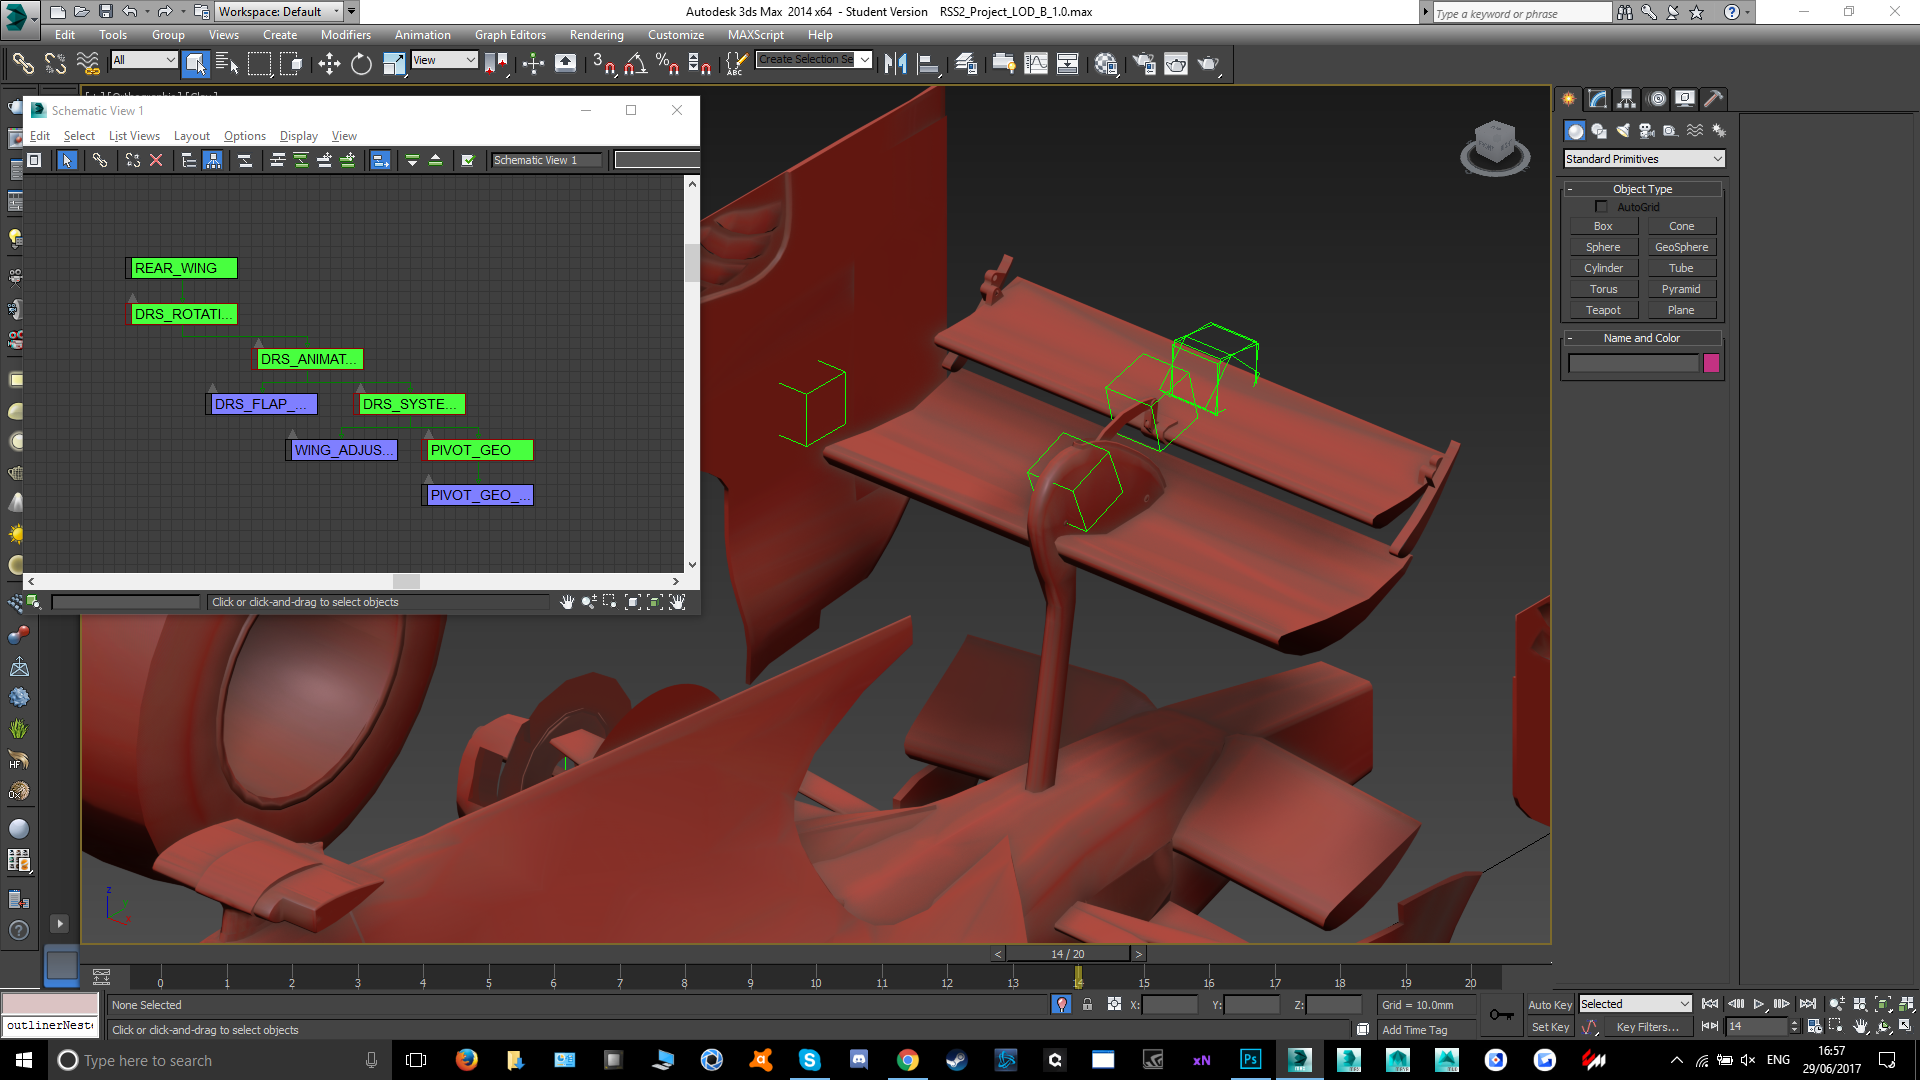Select the REAR_WING node in Schematic View
Screen dimensions: 1920x1080
coord(182,268)
